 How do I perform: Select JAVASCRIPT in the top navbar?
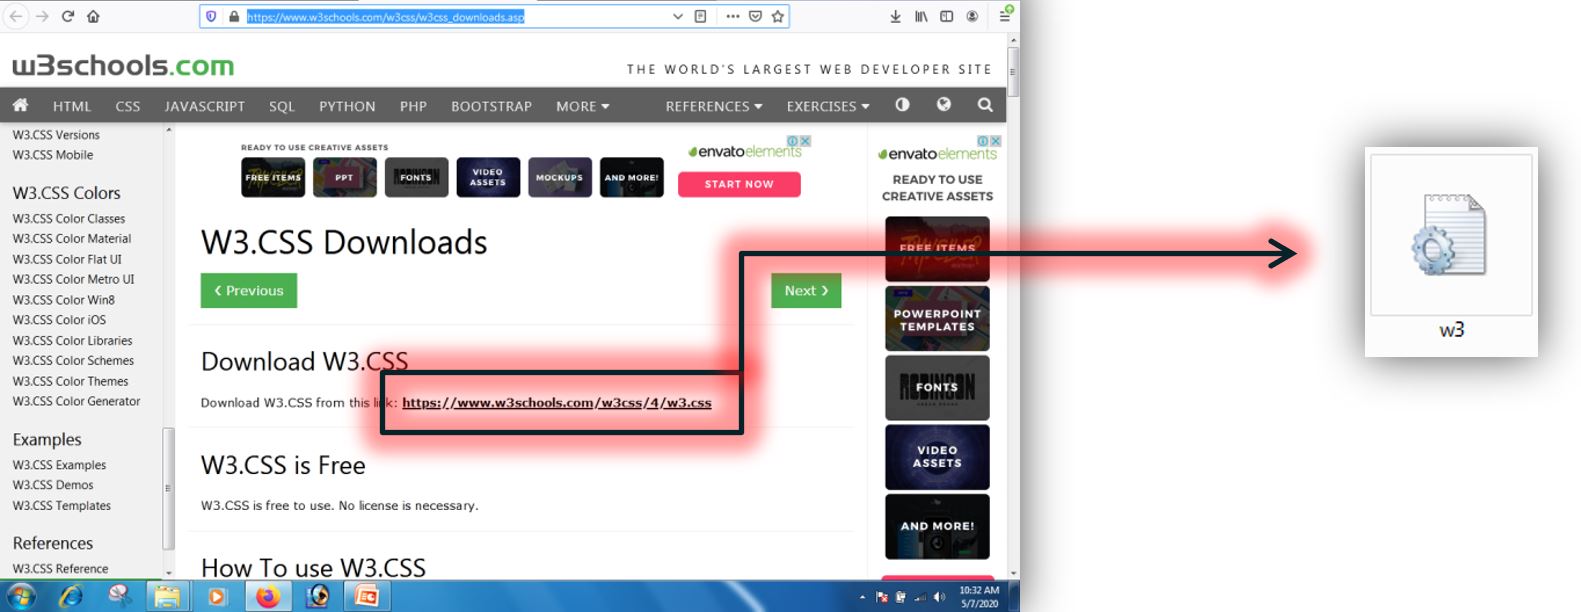click(204, 106)
